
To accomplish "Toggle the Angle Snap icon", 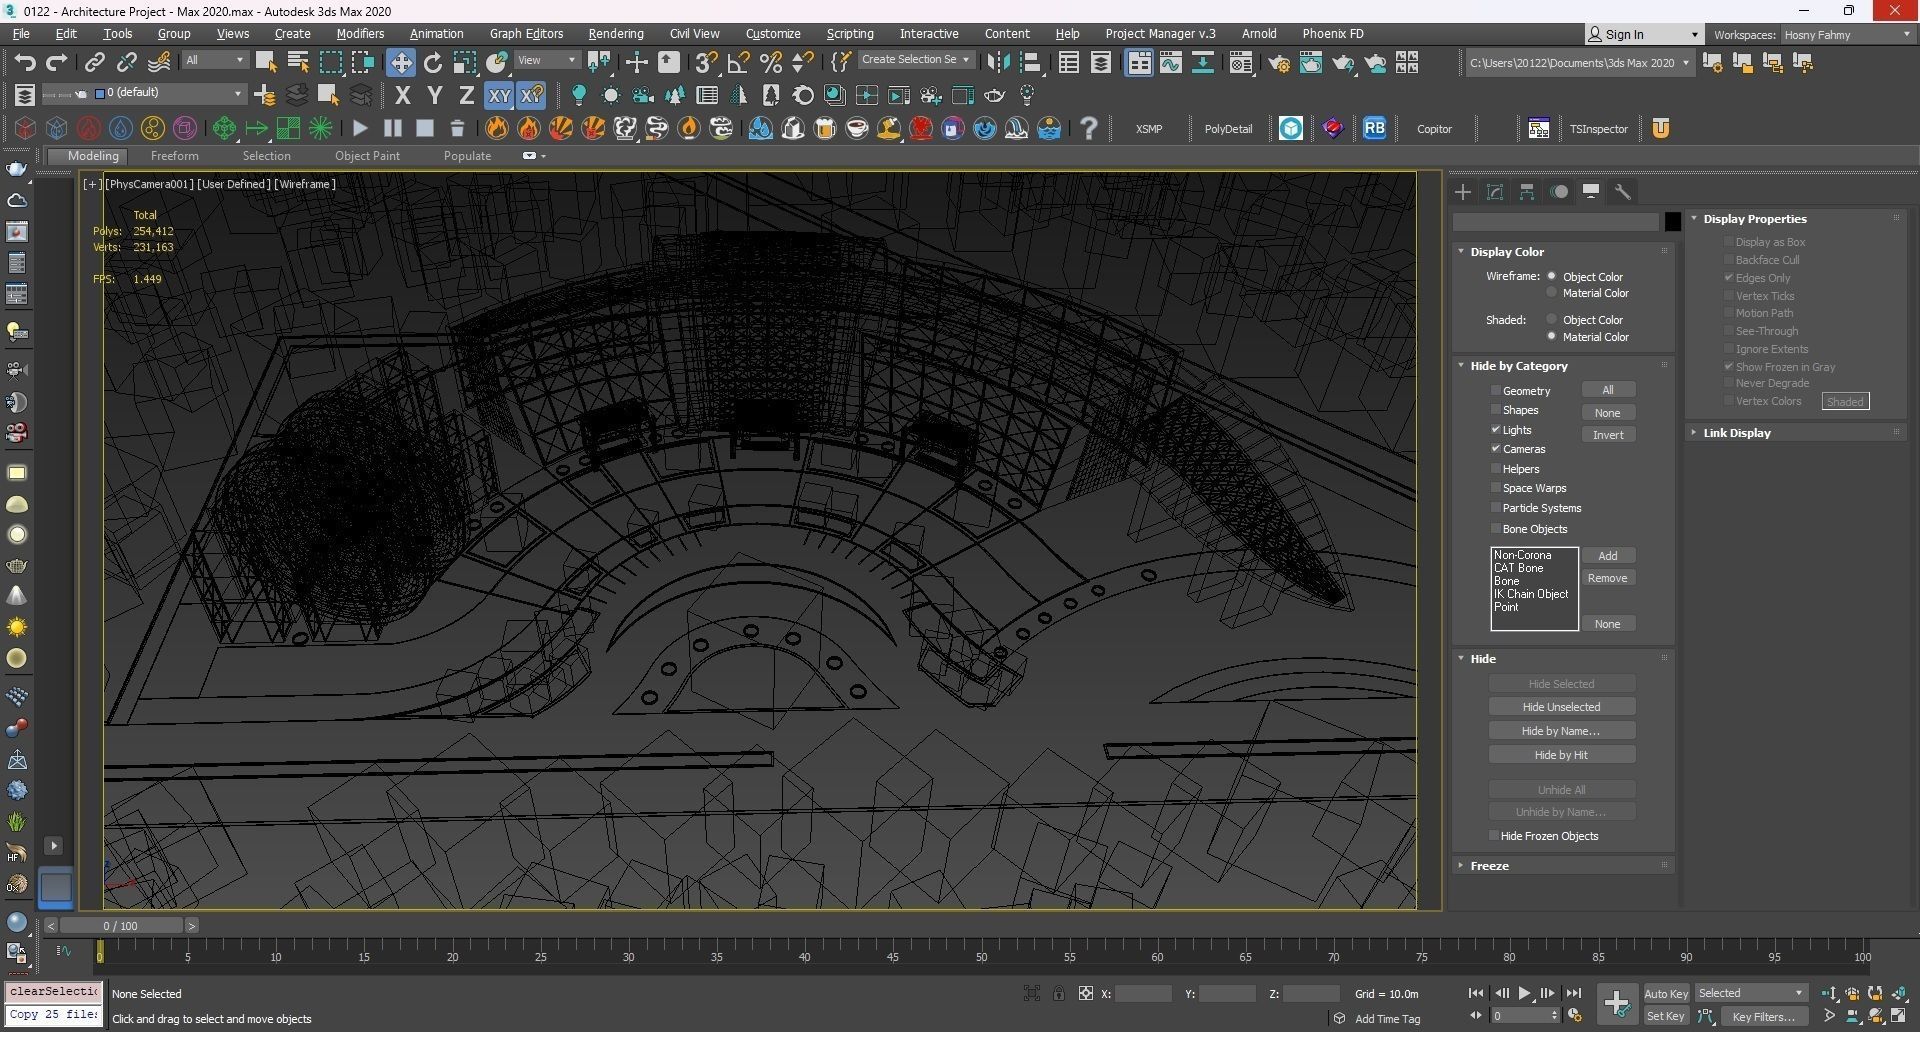I will (x=739, y=63).
